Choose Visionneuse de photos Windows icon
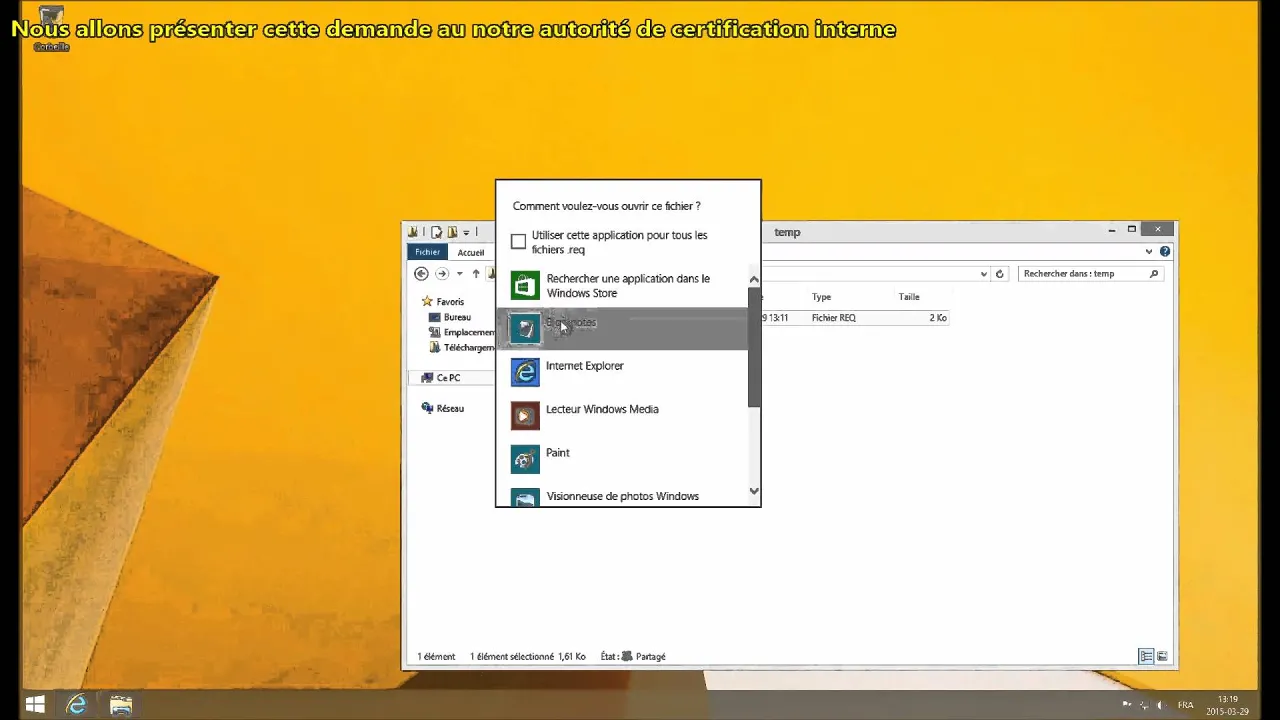The height and width of the screenshot is (720, 1280). click(x=525, y=497)
